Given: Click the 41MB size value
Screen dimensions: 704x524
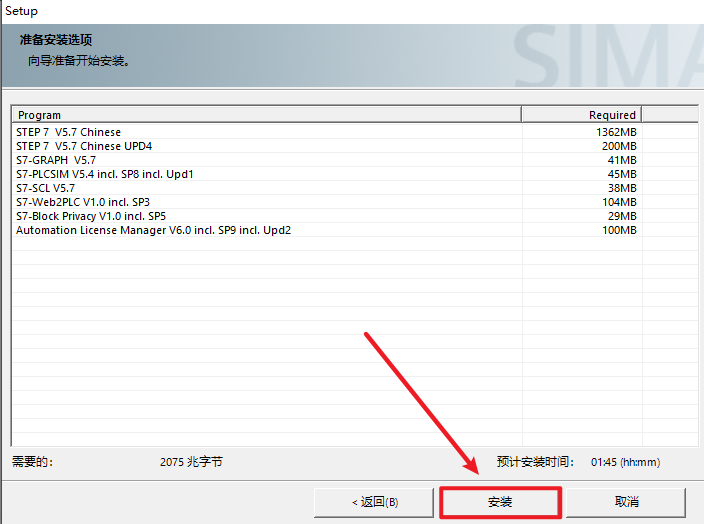Looking at the screenshot, I should 622,160.
